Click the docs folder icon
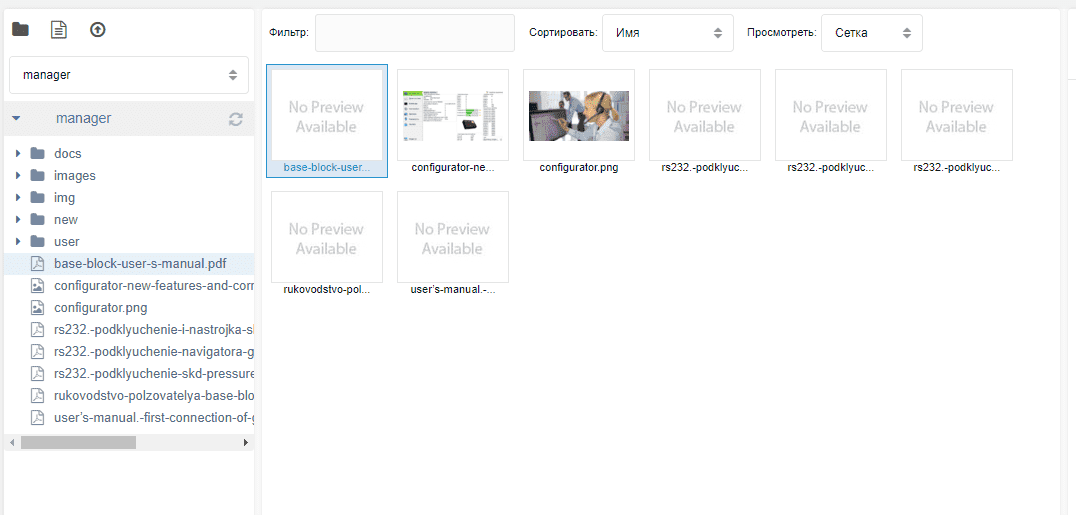This screenshot has height=515, width=1076. pyautogui.click(x=38, y=154)
